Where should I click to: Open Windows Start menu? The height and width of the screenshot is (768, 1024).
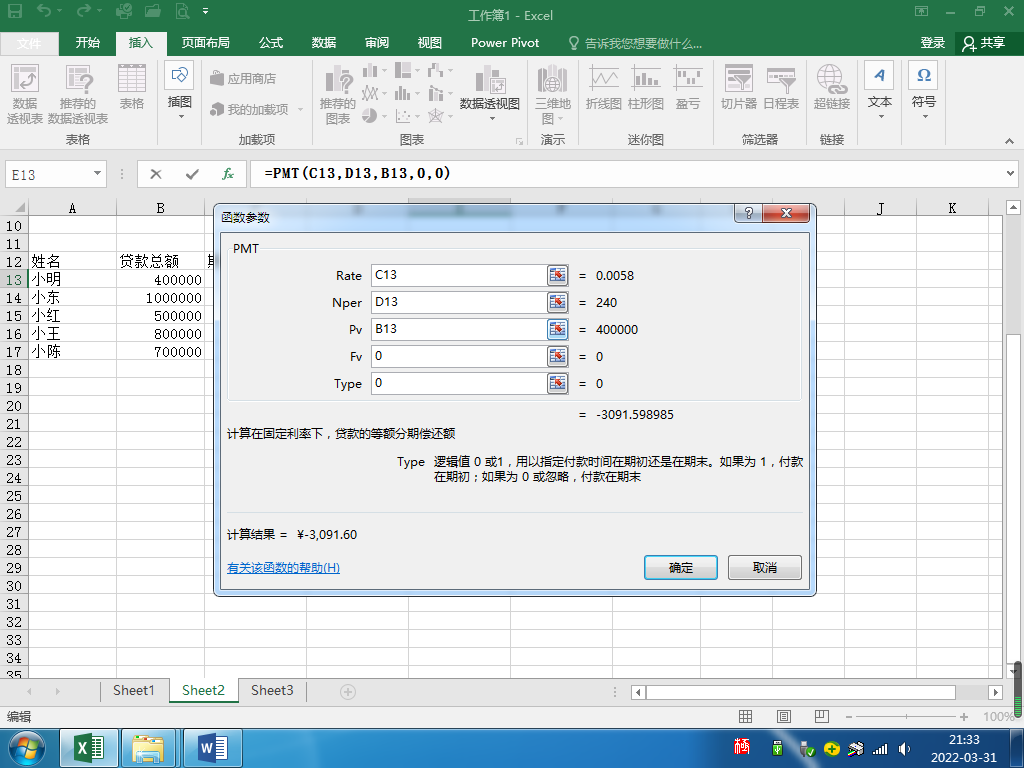click(27, 748)
